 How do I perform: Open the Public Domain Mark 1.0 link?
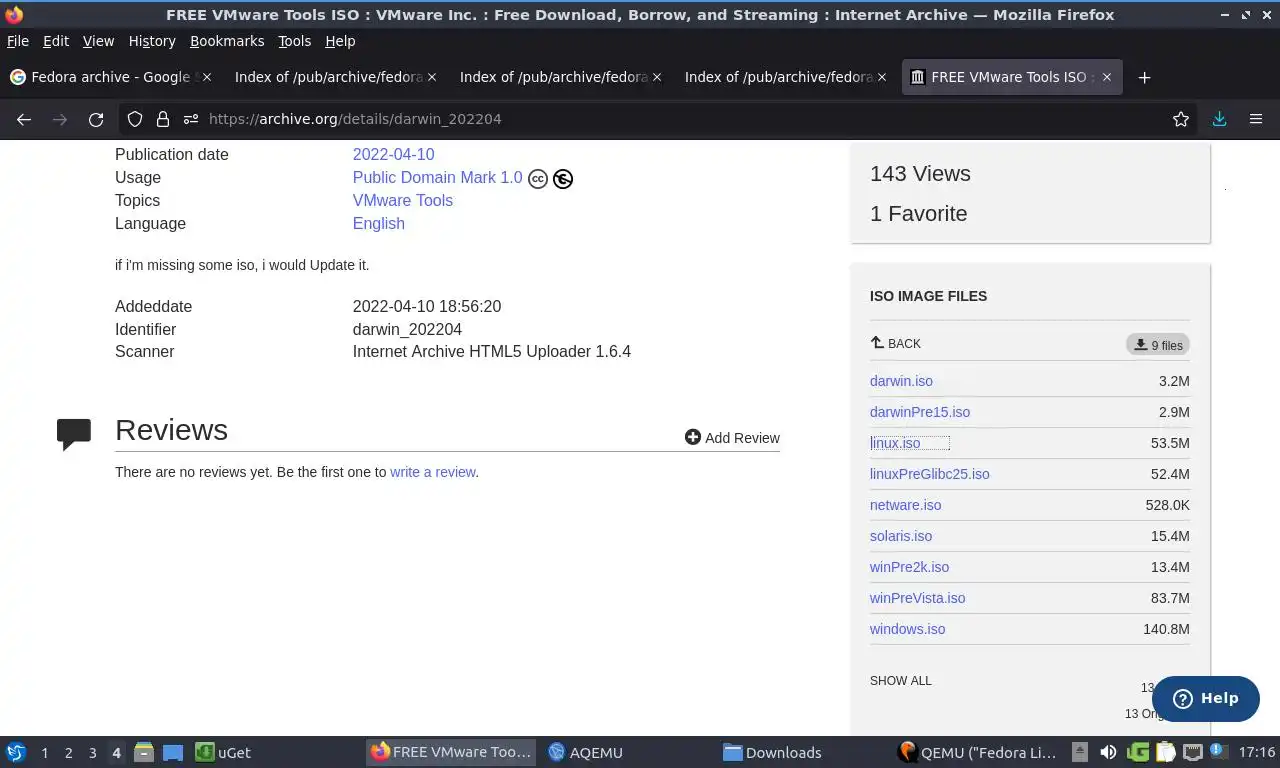438,177
